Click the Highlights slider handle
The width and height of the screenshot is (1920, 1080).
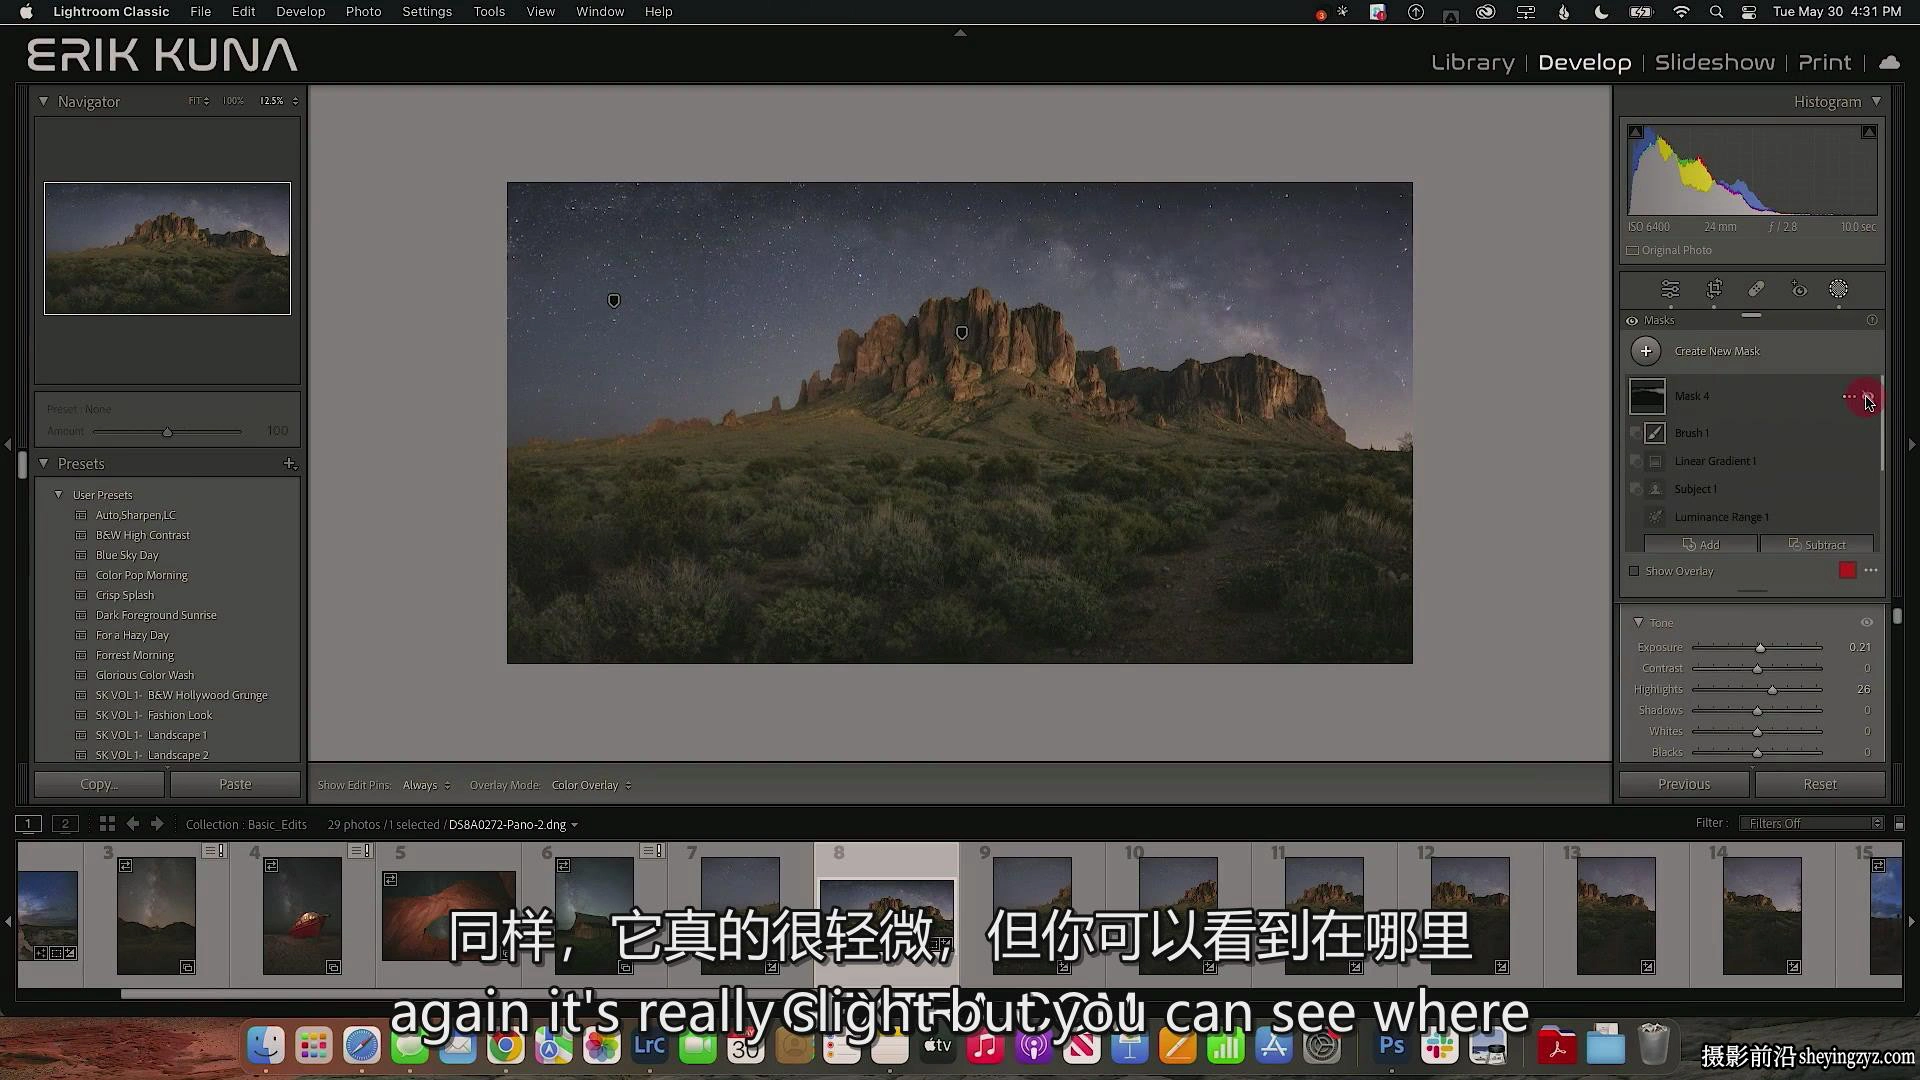pos(1772,690)
